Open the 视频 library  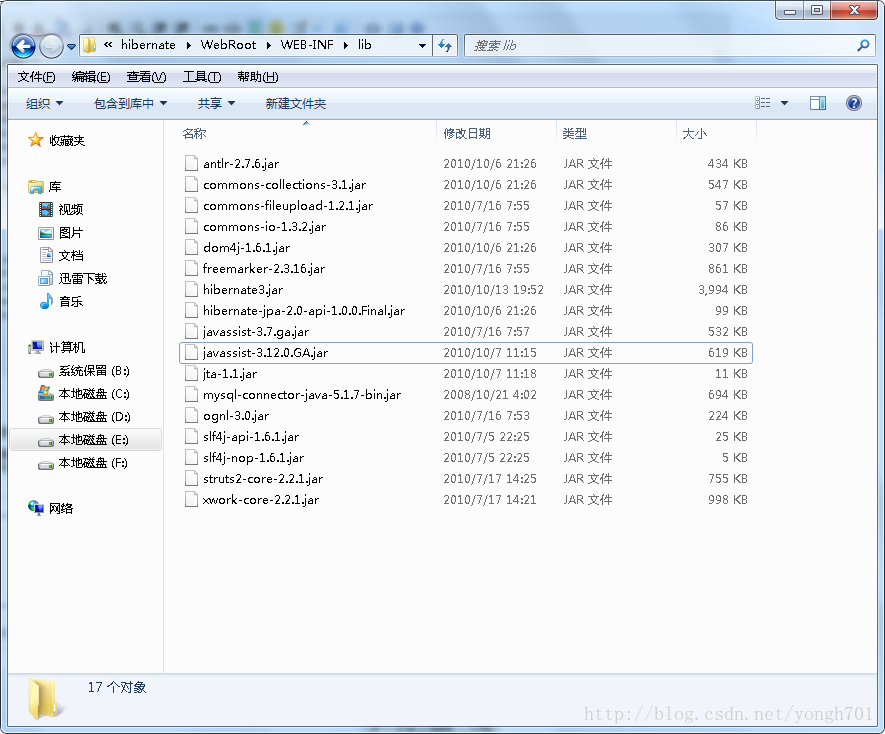click(x=60, y=209)
